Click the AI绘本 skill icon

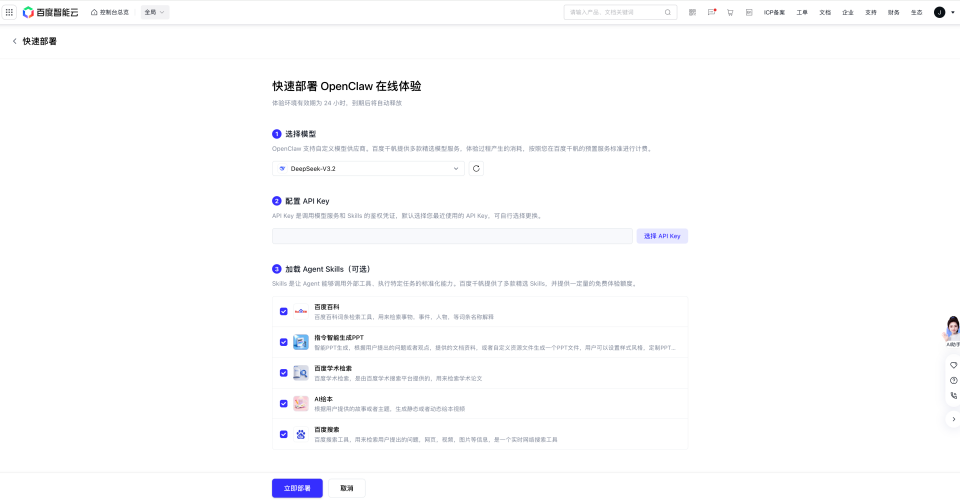[x=301, y=403]
